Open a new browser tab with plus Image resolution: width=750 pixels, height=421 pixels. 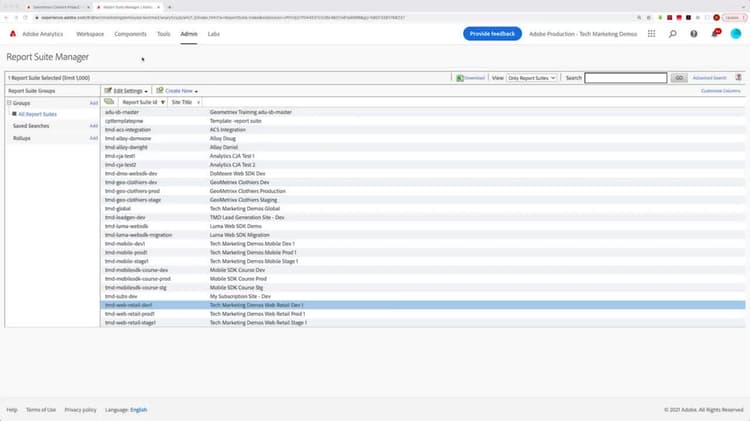(169, 7)
